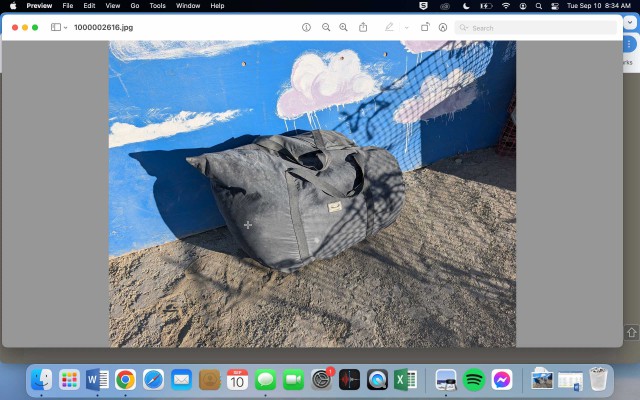Open the Edit menu
The width and height of the screenshot is (640, 400).
point(89,6)
